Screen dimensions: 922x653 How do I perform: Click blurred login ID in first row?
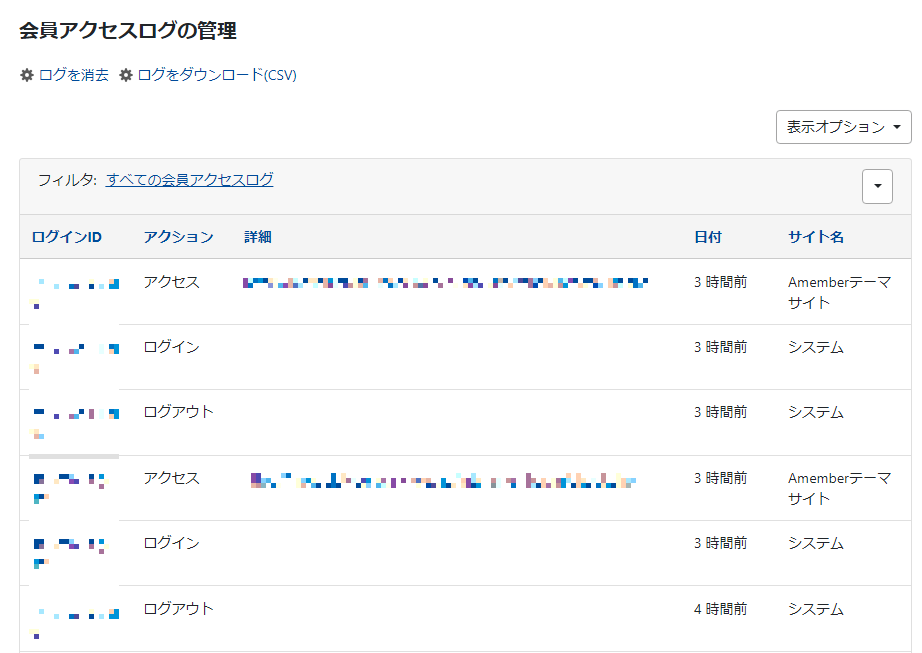74,292
